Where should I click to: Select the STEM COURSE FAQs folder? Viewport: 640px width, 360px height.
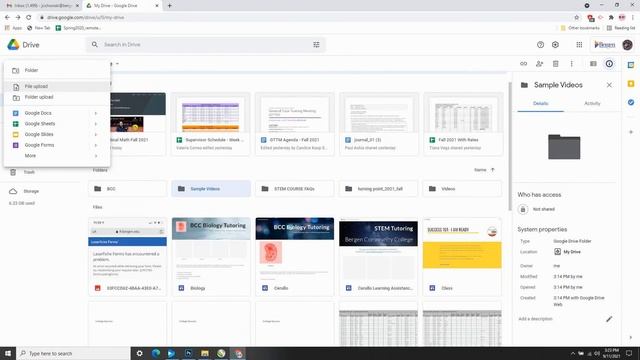click(295, 189)
